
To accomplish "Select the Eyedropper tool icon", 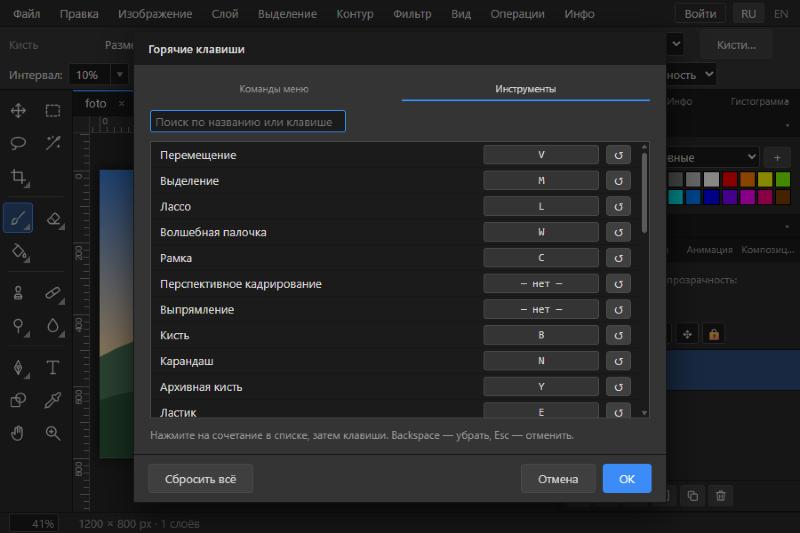I will tap(53, 400).
